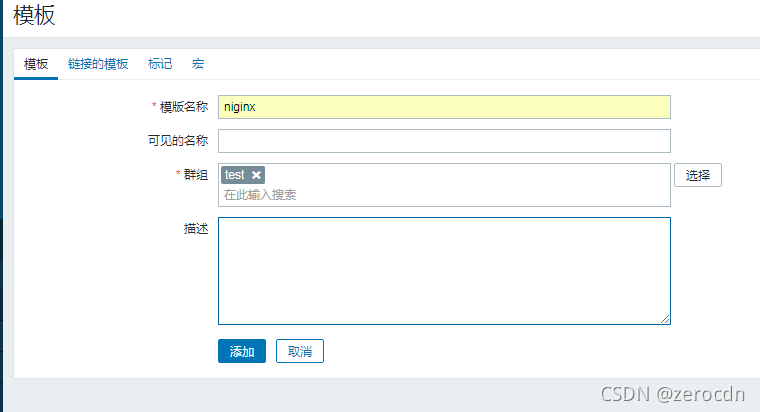
Task: Open the 宏 tab
Action: (x=198, y=64)
